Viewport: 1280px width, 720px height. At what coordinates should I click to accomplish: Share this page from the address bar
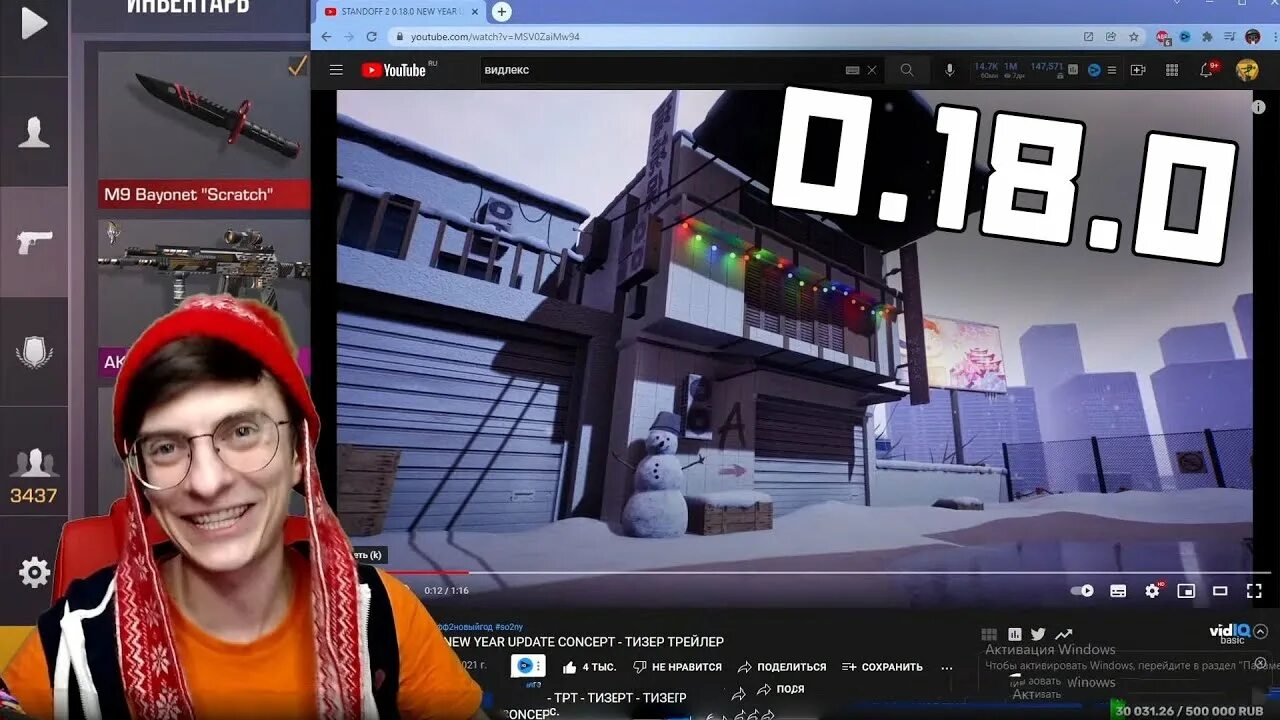[x=1111, y=37]
